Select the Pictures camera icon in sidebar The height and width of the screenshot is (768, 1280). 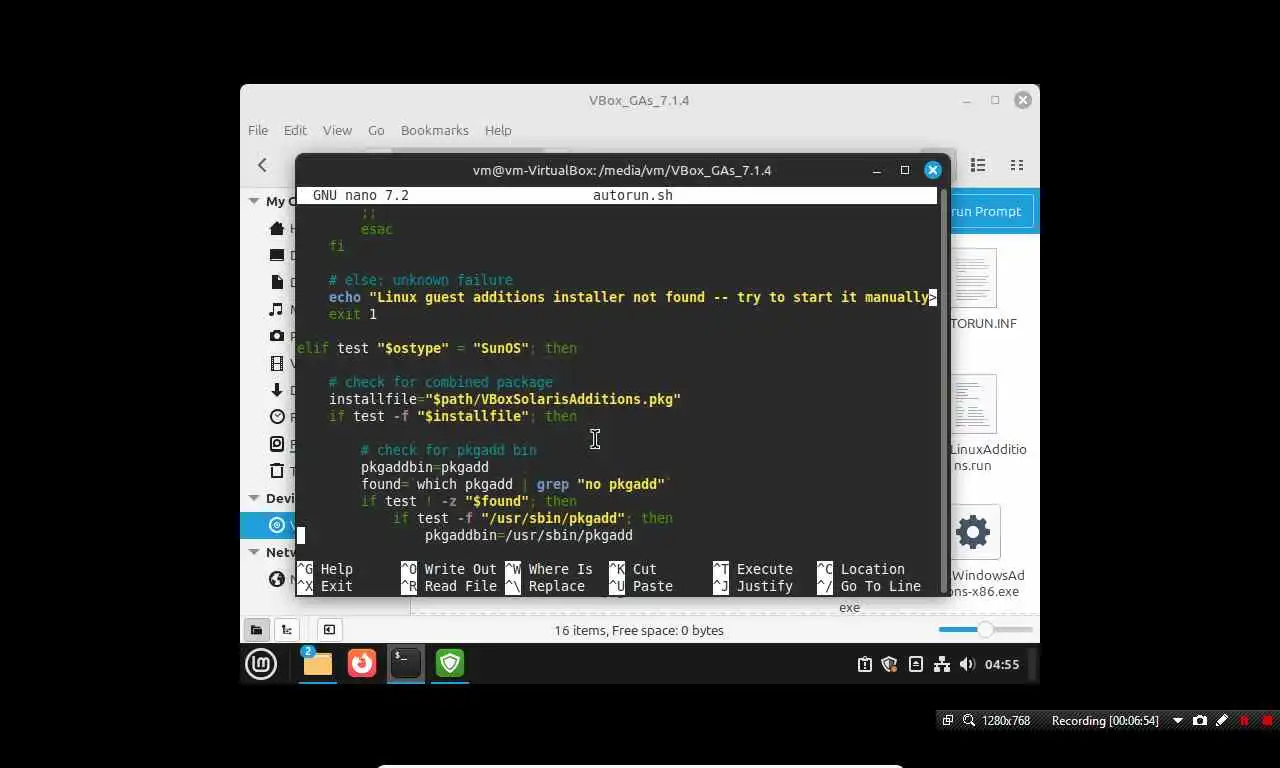coord(277,336)
